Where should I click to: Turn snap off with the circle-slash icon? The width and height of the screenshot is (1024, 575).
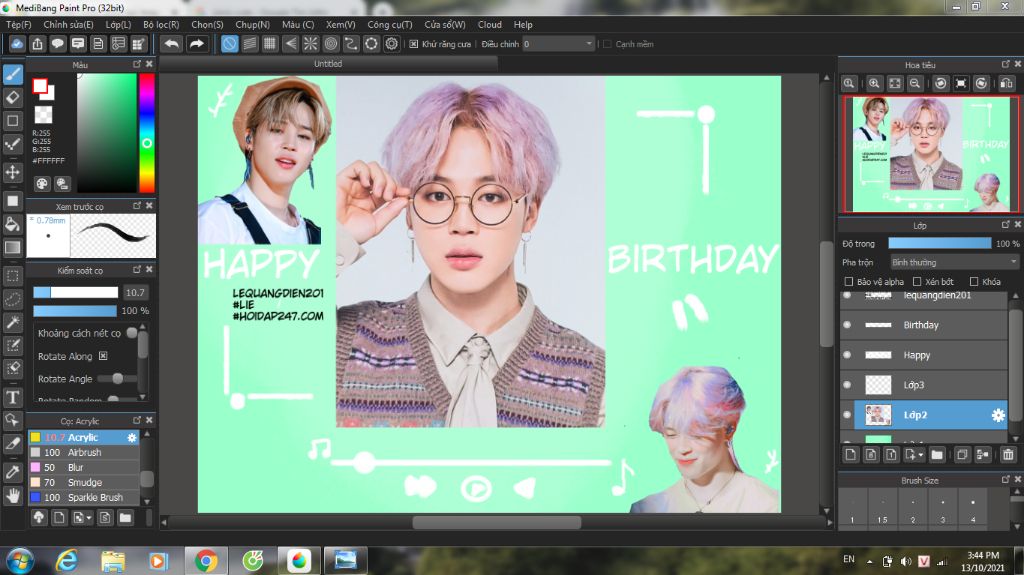coord(229,44)
